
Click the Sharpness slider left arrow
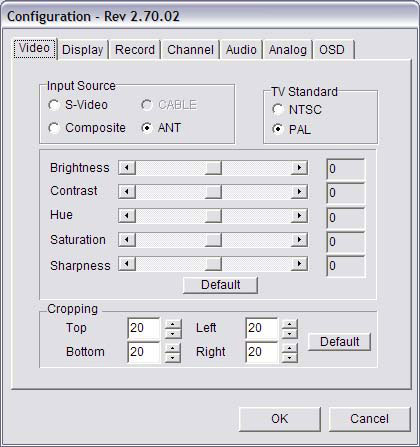click(x=127, y=264)
